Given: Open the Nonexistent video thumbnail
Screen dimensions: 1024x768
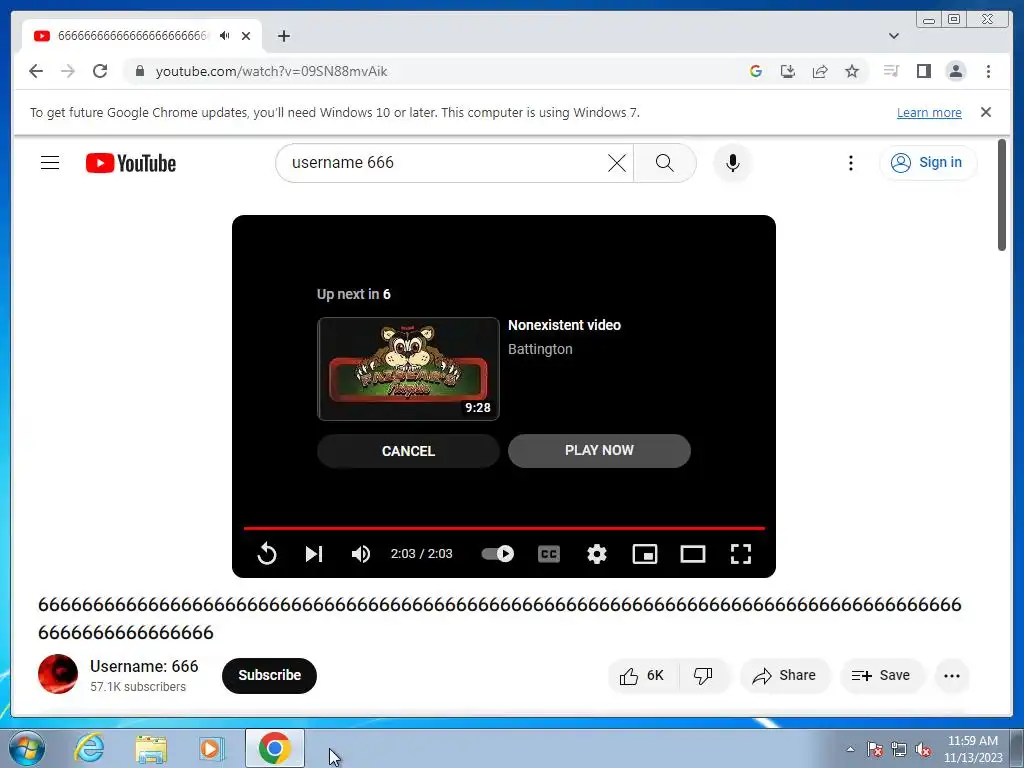Looking at the screenshot, I should pos(408,369).
